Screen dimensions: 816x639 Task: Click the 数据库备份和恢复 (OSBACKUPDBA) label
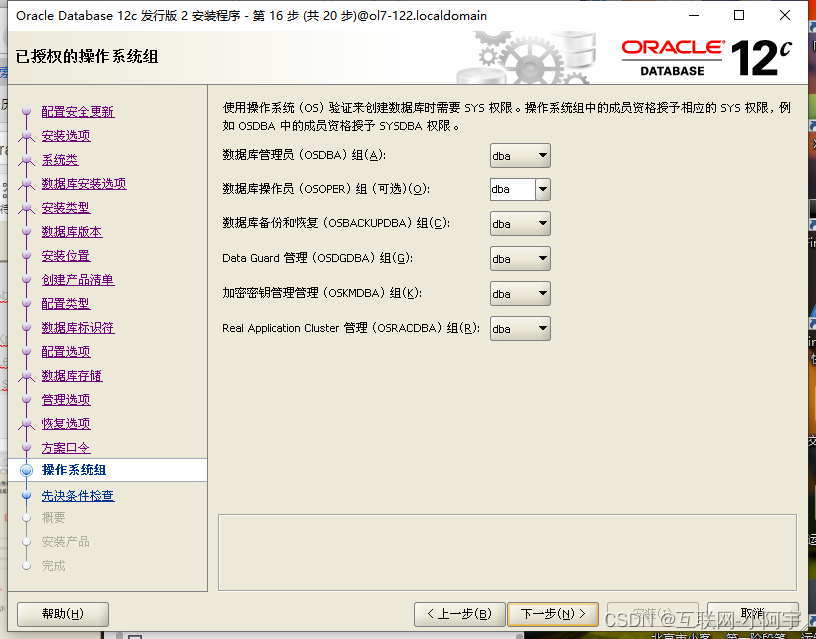(x=336, y=223)
